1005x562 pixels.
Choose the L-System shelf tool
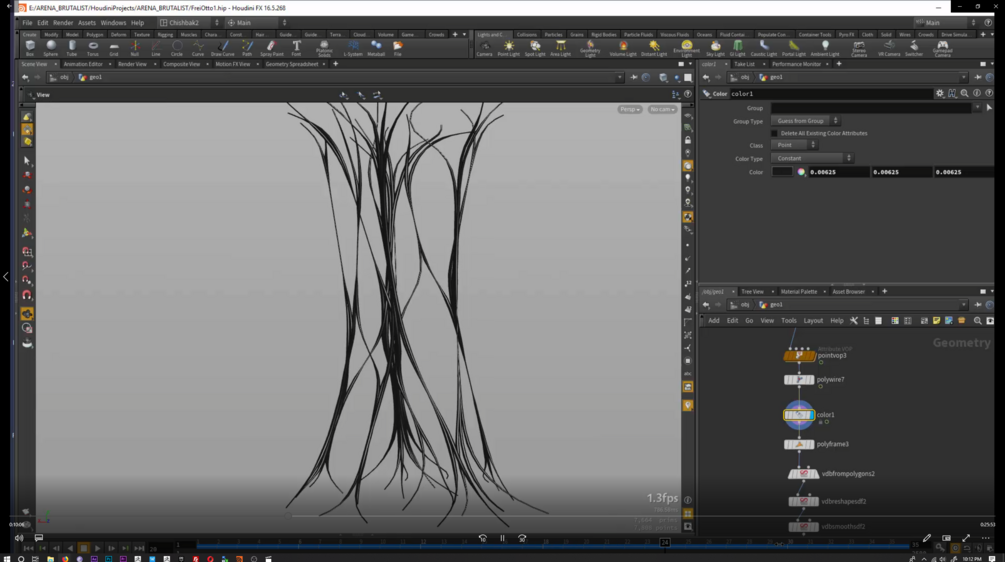pyautogui.click(x=353, y=47)
